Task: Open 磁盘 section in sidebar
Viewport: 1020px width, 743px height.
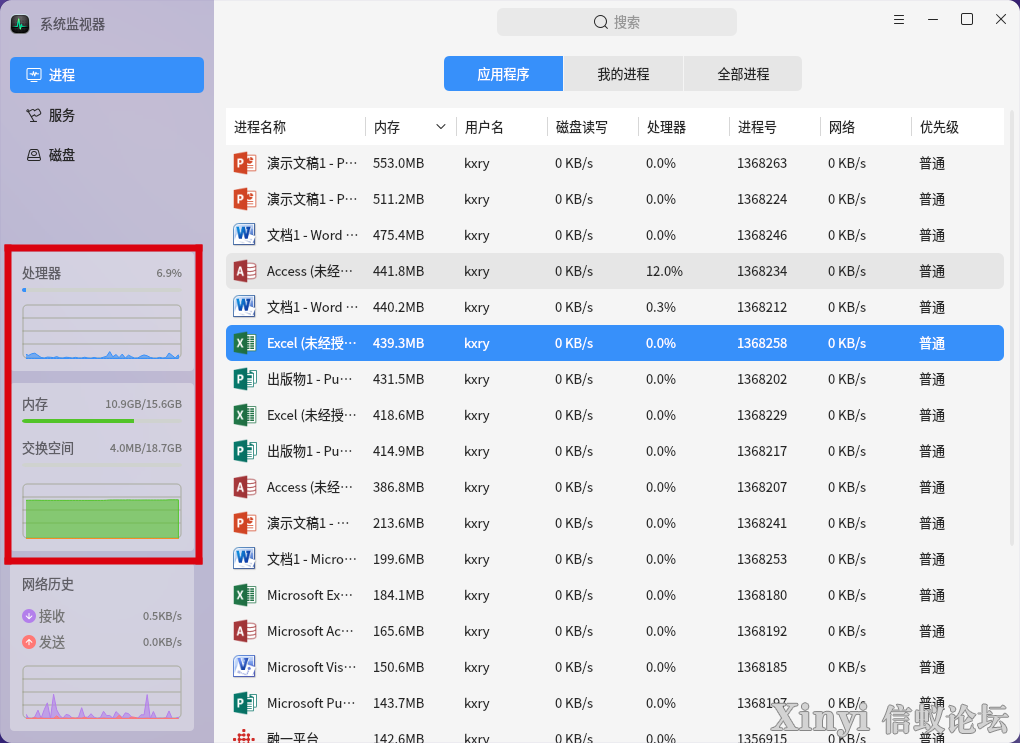Action: [107, 155]
